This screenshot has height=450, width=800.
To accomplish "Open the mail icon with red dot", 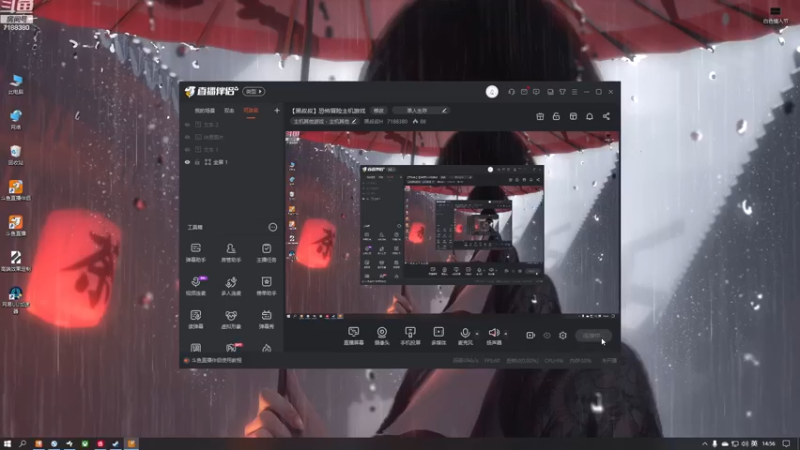I will [524, 92].
